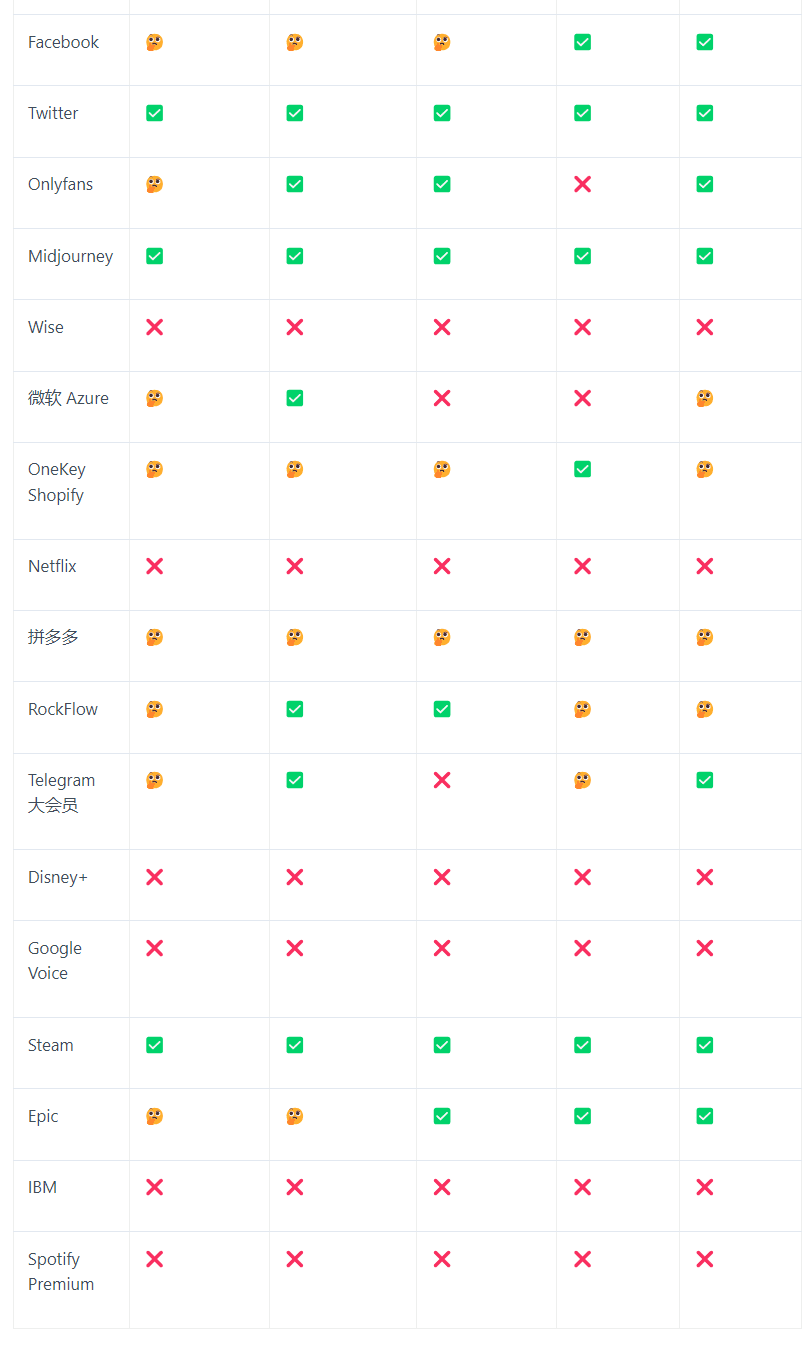The image size is (808, 1347).
Task: Select the rightmost green checkmark in the Facebook row
Action: pos(704,42)
